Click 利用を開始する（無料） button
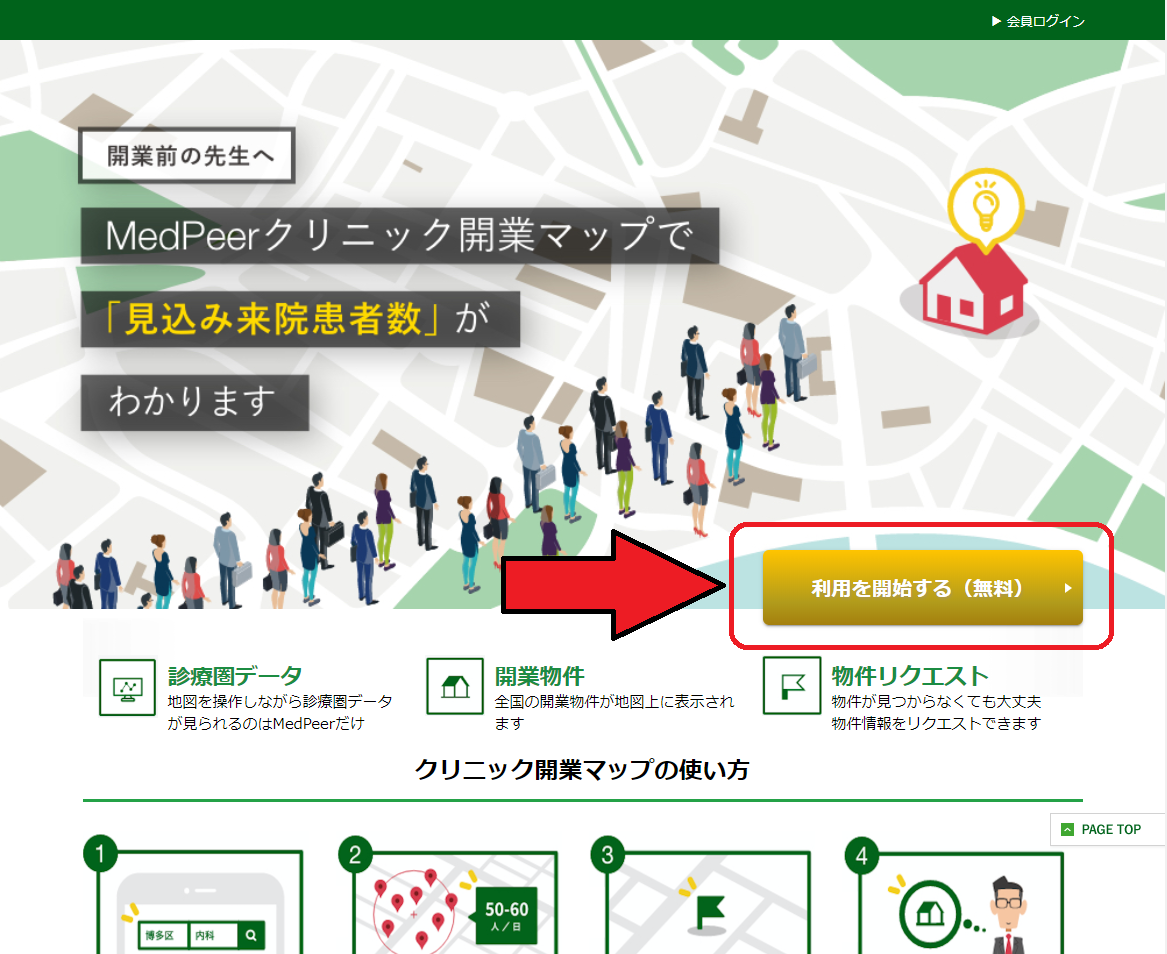1167x954 pixels. click(x=922, y=588)
